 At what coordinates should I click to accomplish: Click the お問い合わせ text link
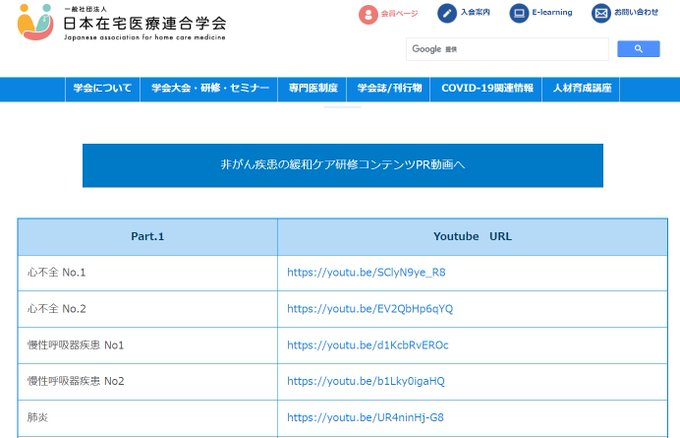tap(636, 12)
